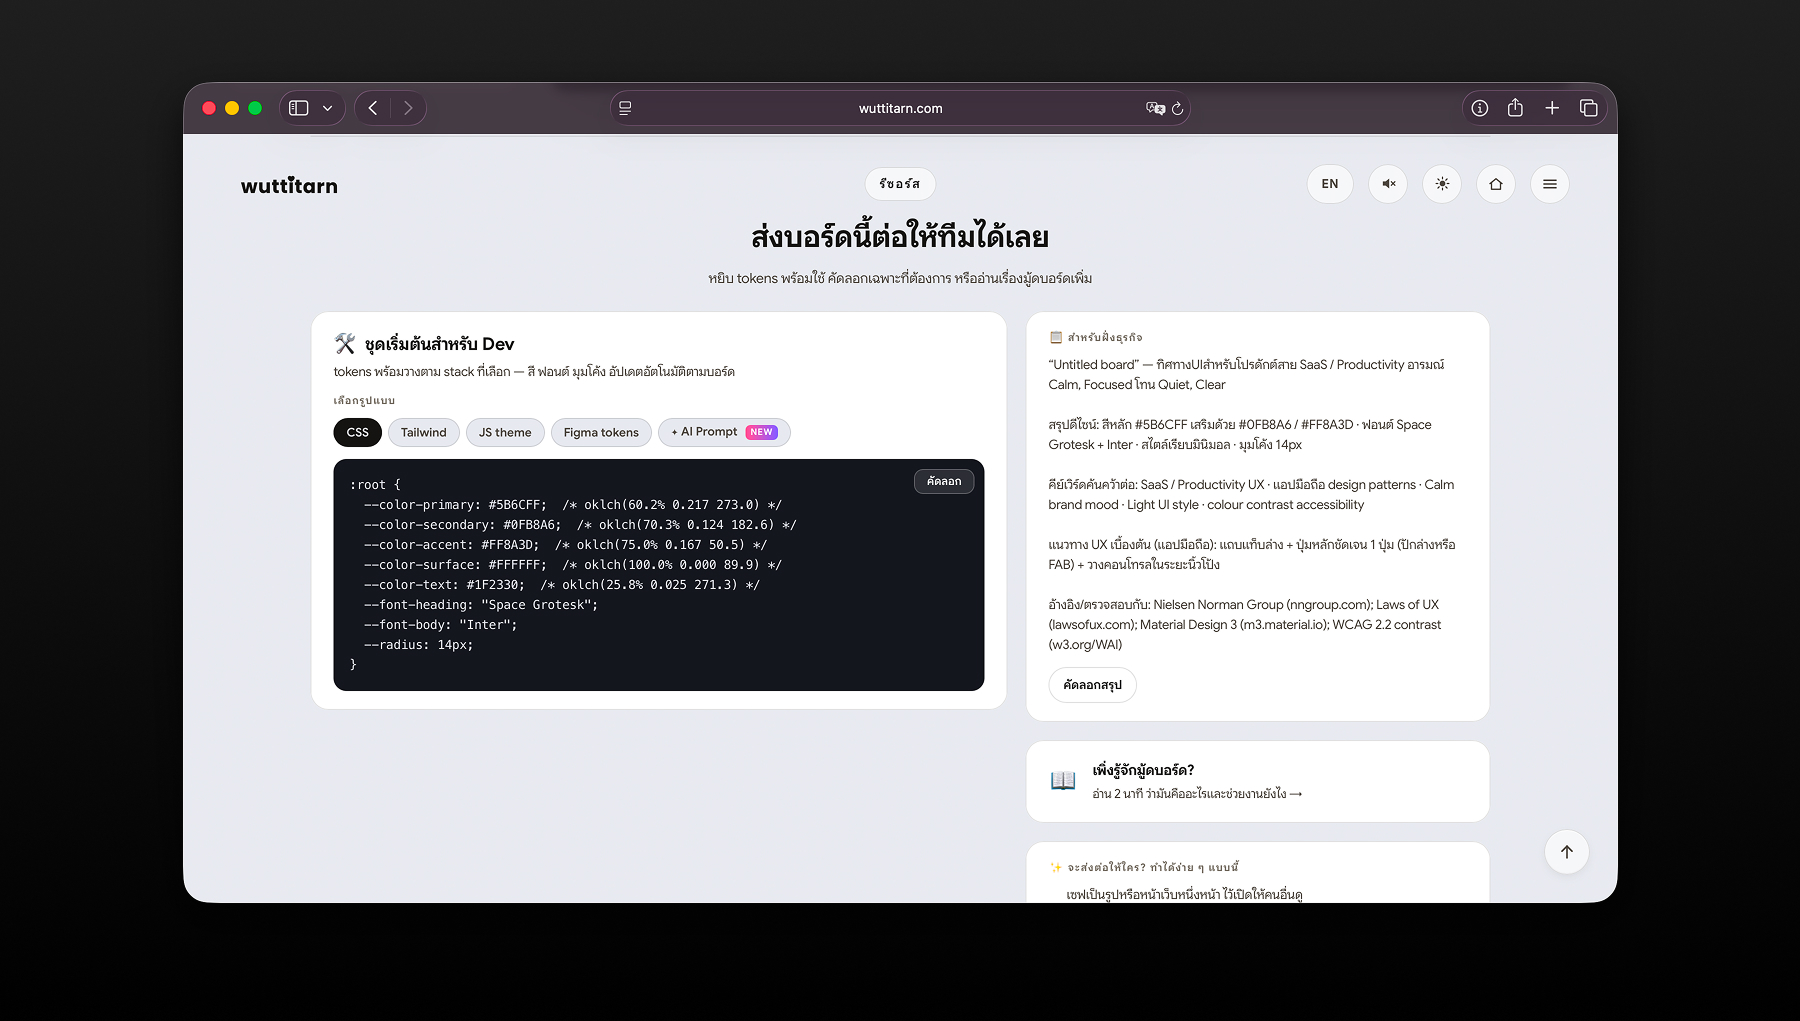Switch language with the EN button
The image size is (1800, 1021).
point(1330,184)
